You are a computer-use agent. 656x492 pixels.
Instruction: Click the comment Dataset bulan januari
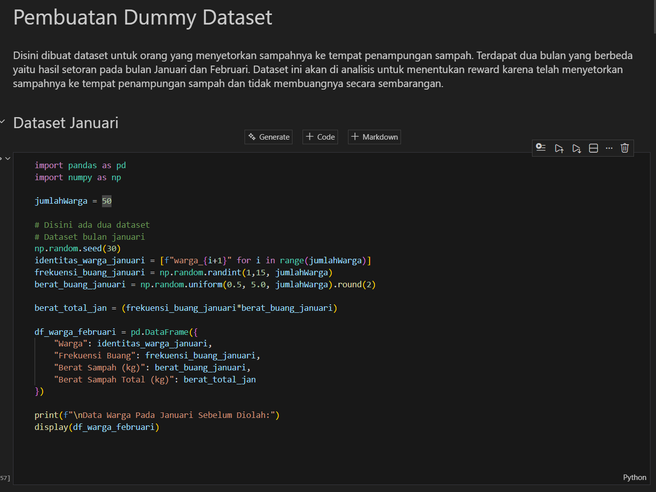click(x=90, y=237)
